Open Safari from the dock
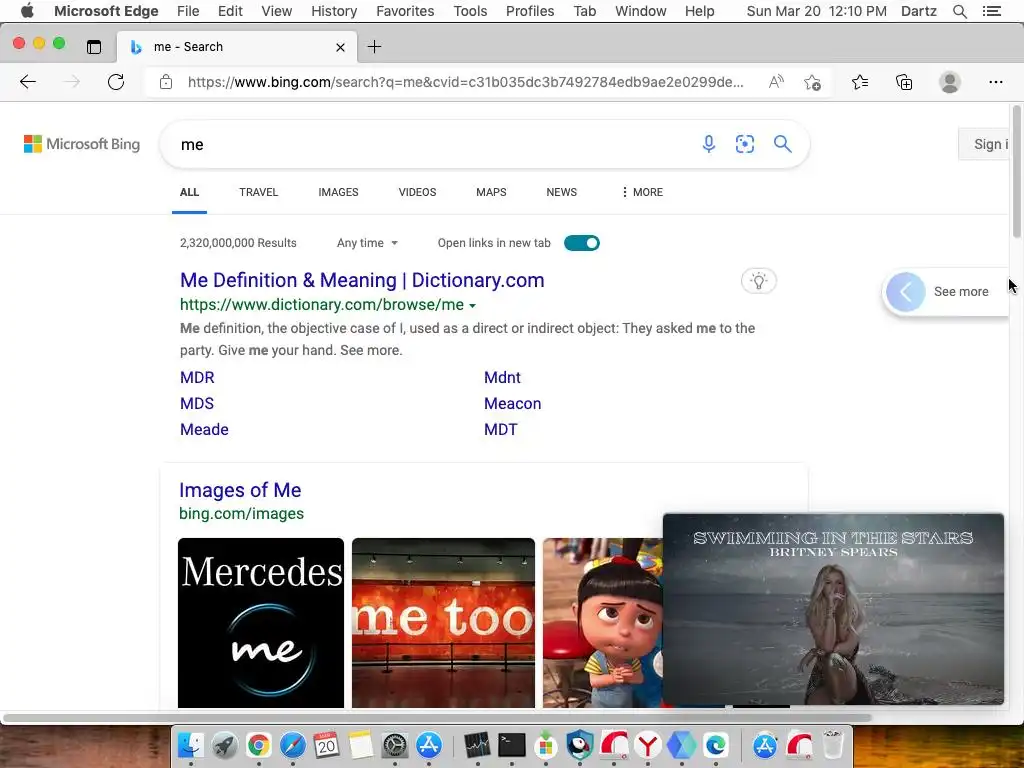Image resolution: width=1024 pixels, height=768 pixels. tap(293, 745)
